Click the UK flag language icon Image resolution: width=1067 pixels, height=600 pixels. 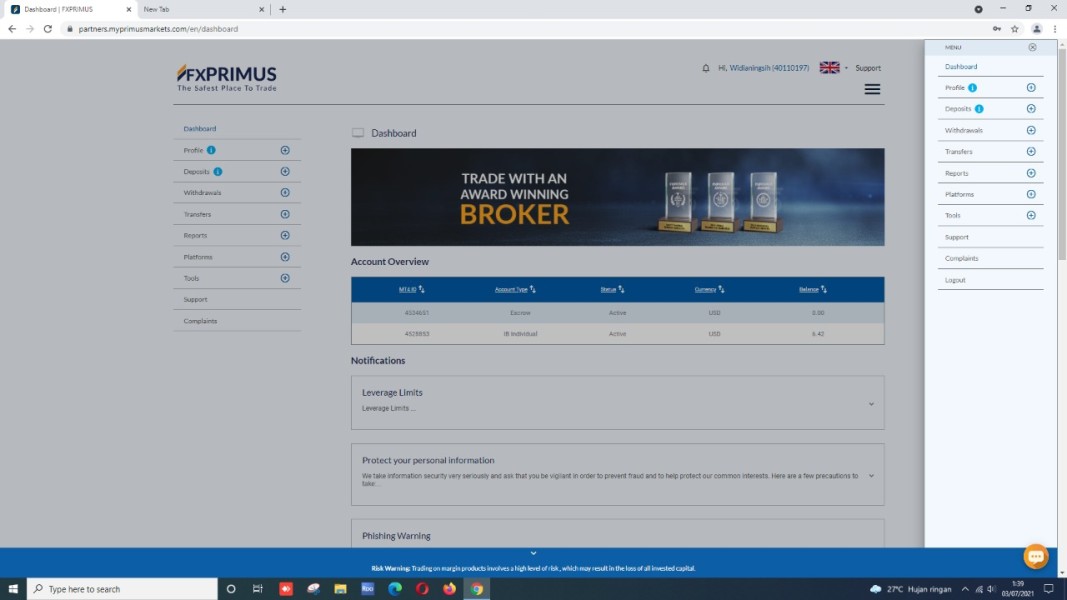point(830,67)
